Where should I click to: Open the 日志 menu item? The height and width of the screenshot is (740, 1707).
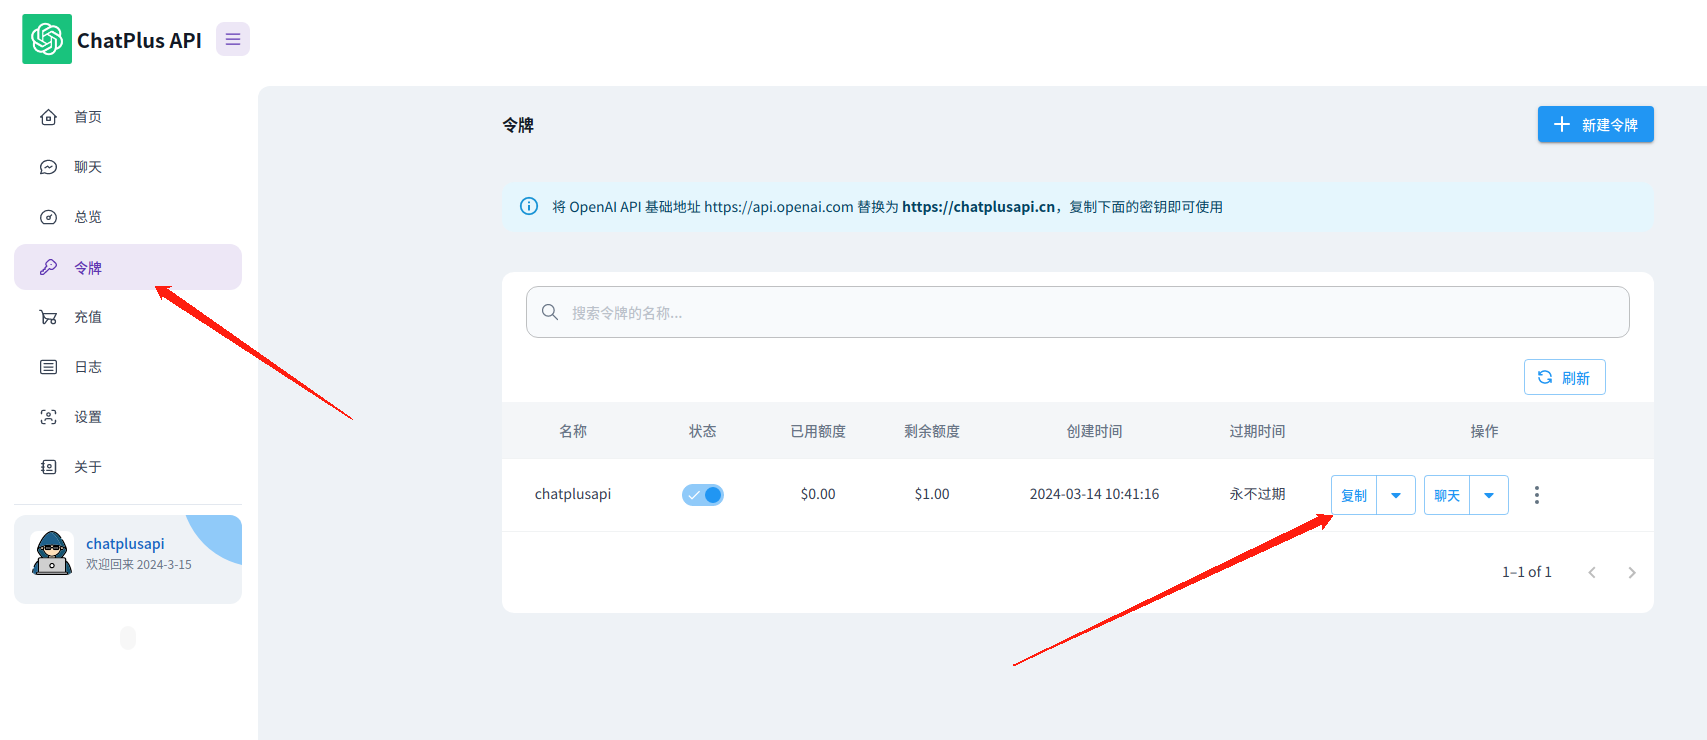[x=128, y=367]
